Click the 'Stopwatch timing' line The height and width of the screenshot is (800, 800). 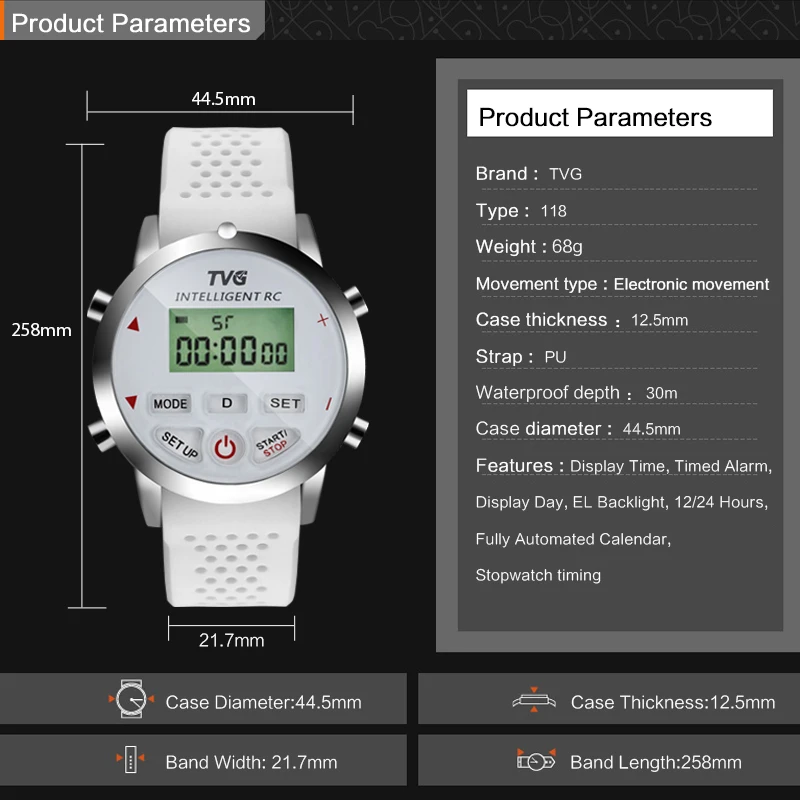(538, 575)
